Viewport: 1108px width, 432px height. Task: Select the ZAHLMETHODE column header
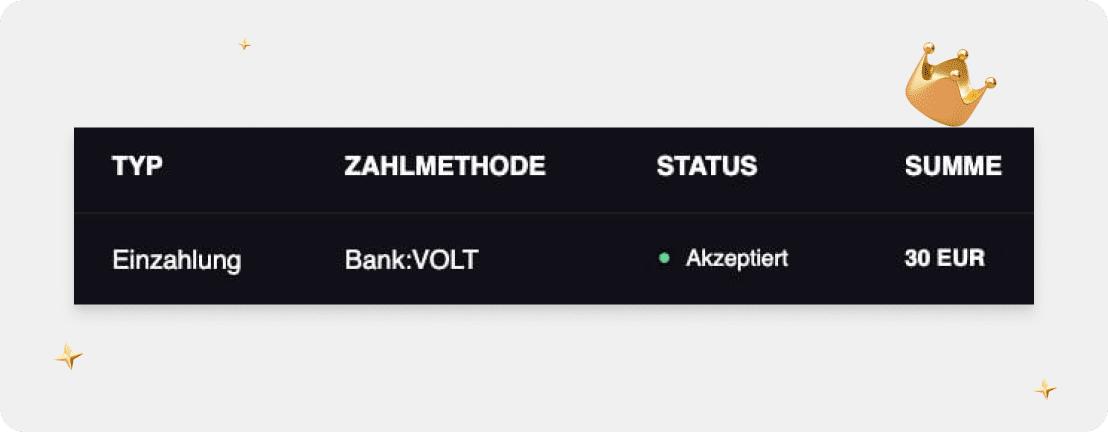445,167
